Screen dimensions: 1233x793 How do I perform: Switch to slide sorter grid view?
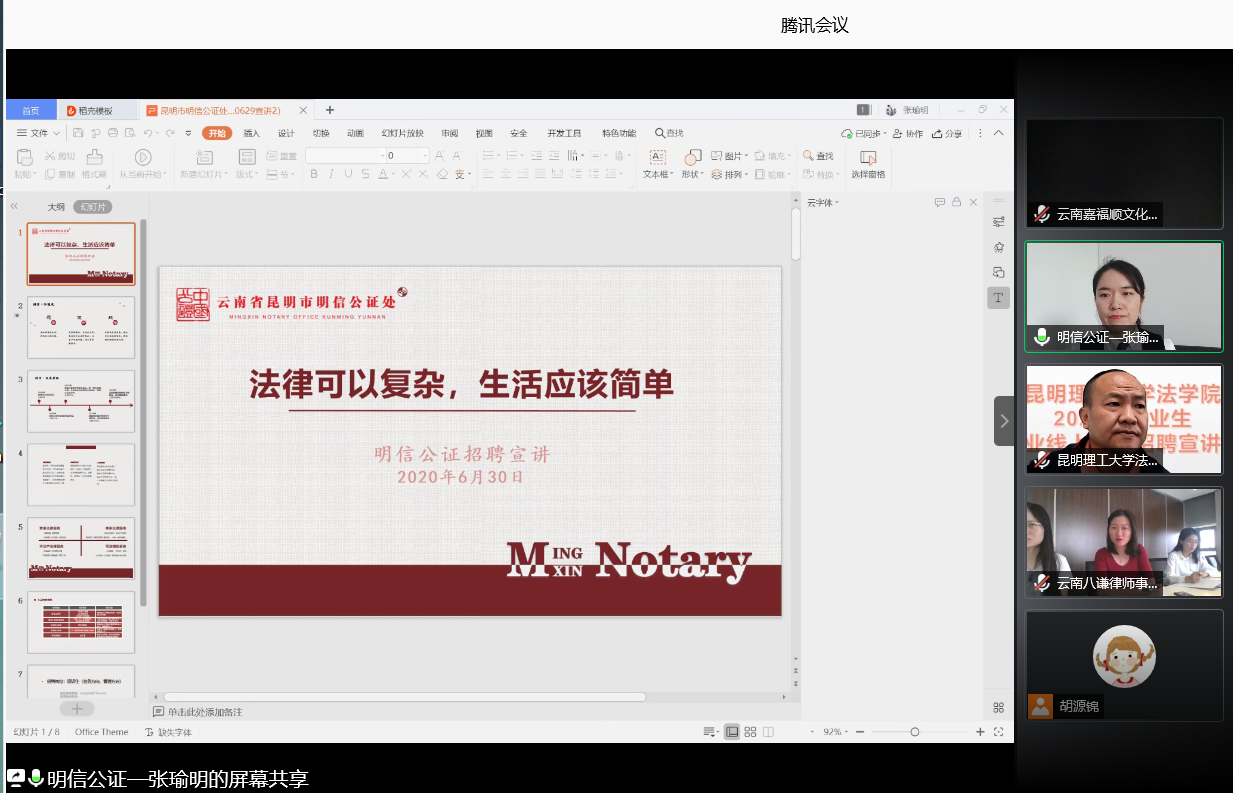coord(750,732)
